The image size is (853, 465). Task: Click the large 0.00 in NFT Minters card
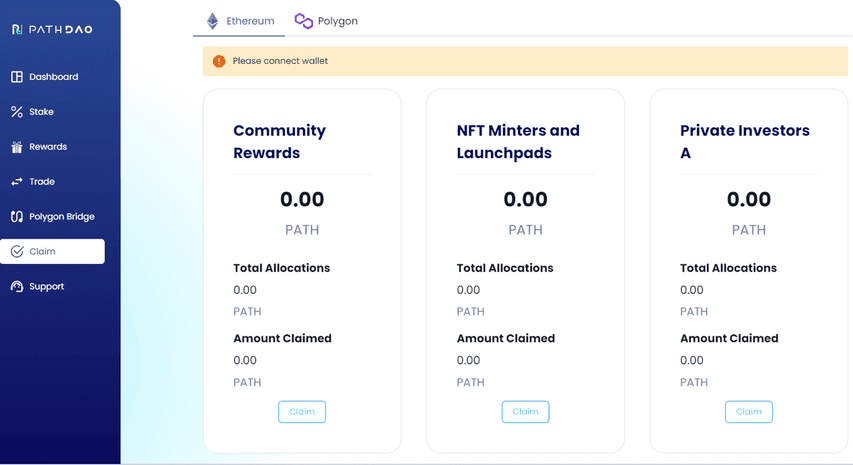click(526, 199)
